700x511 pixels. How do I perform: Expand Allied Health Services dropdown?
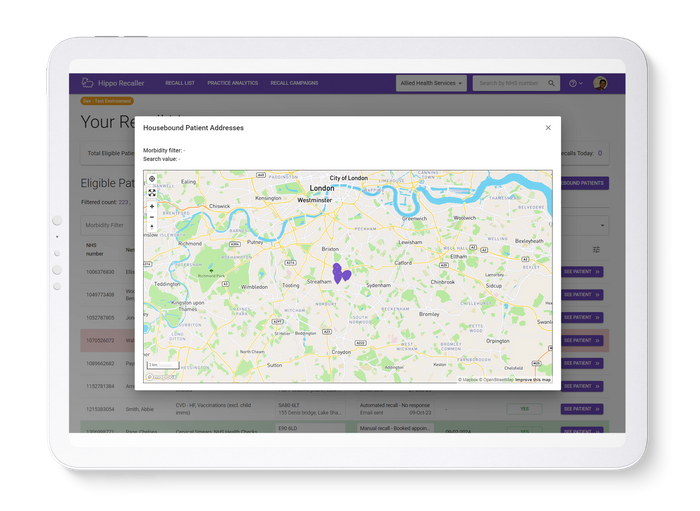tap(431, 83)
